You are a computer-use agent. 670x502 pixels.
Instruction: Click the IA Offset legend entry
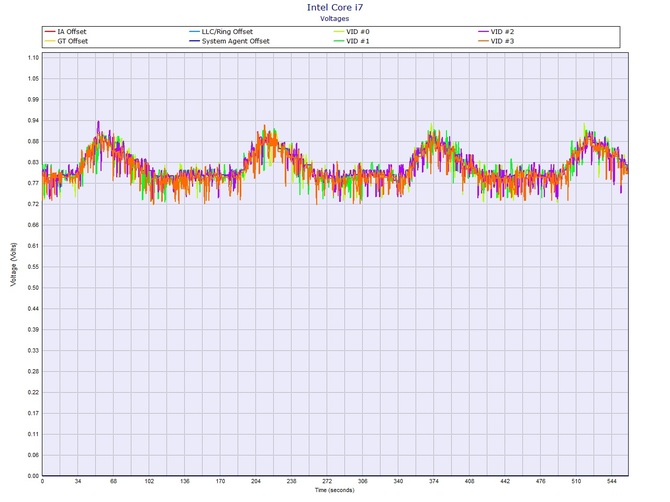65,32
